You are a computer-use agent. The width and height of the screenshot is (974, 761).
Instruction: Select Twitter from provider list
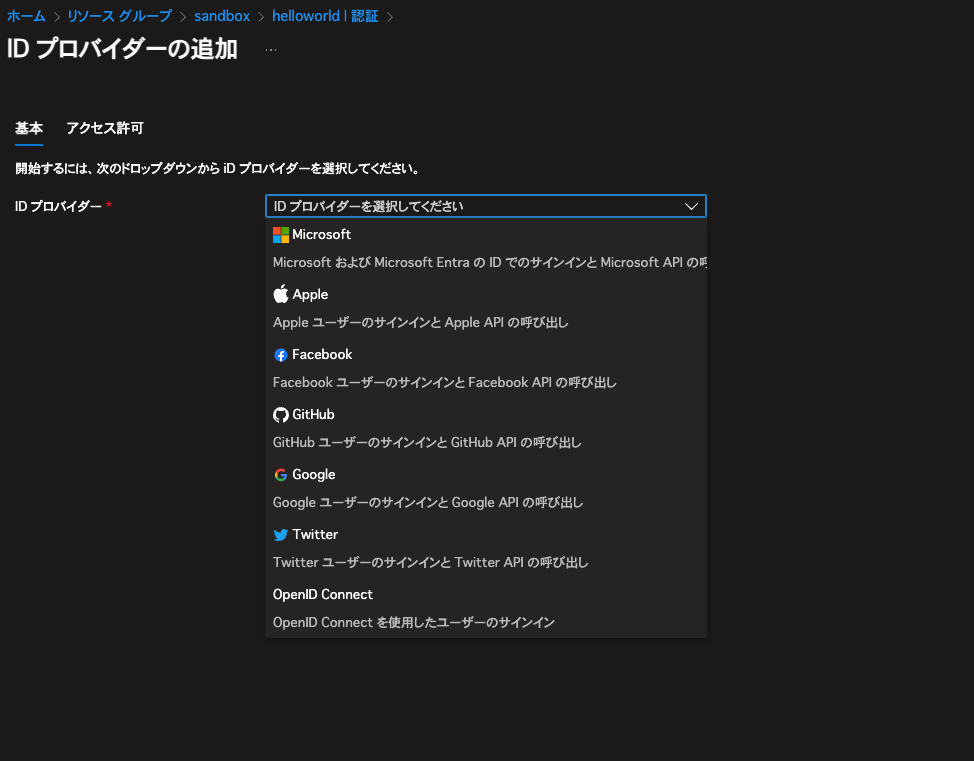[x=486, y=549]
